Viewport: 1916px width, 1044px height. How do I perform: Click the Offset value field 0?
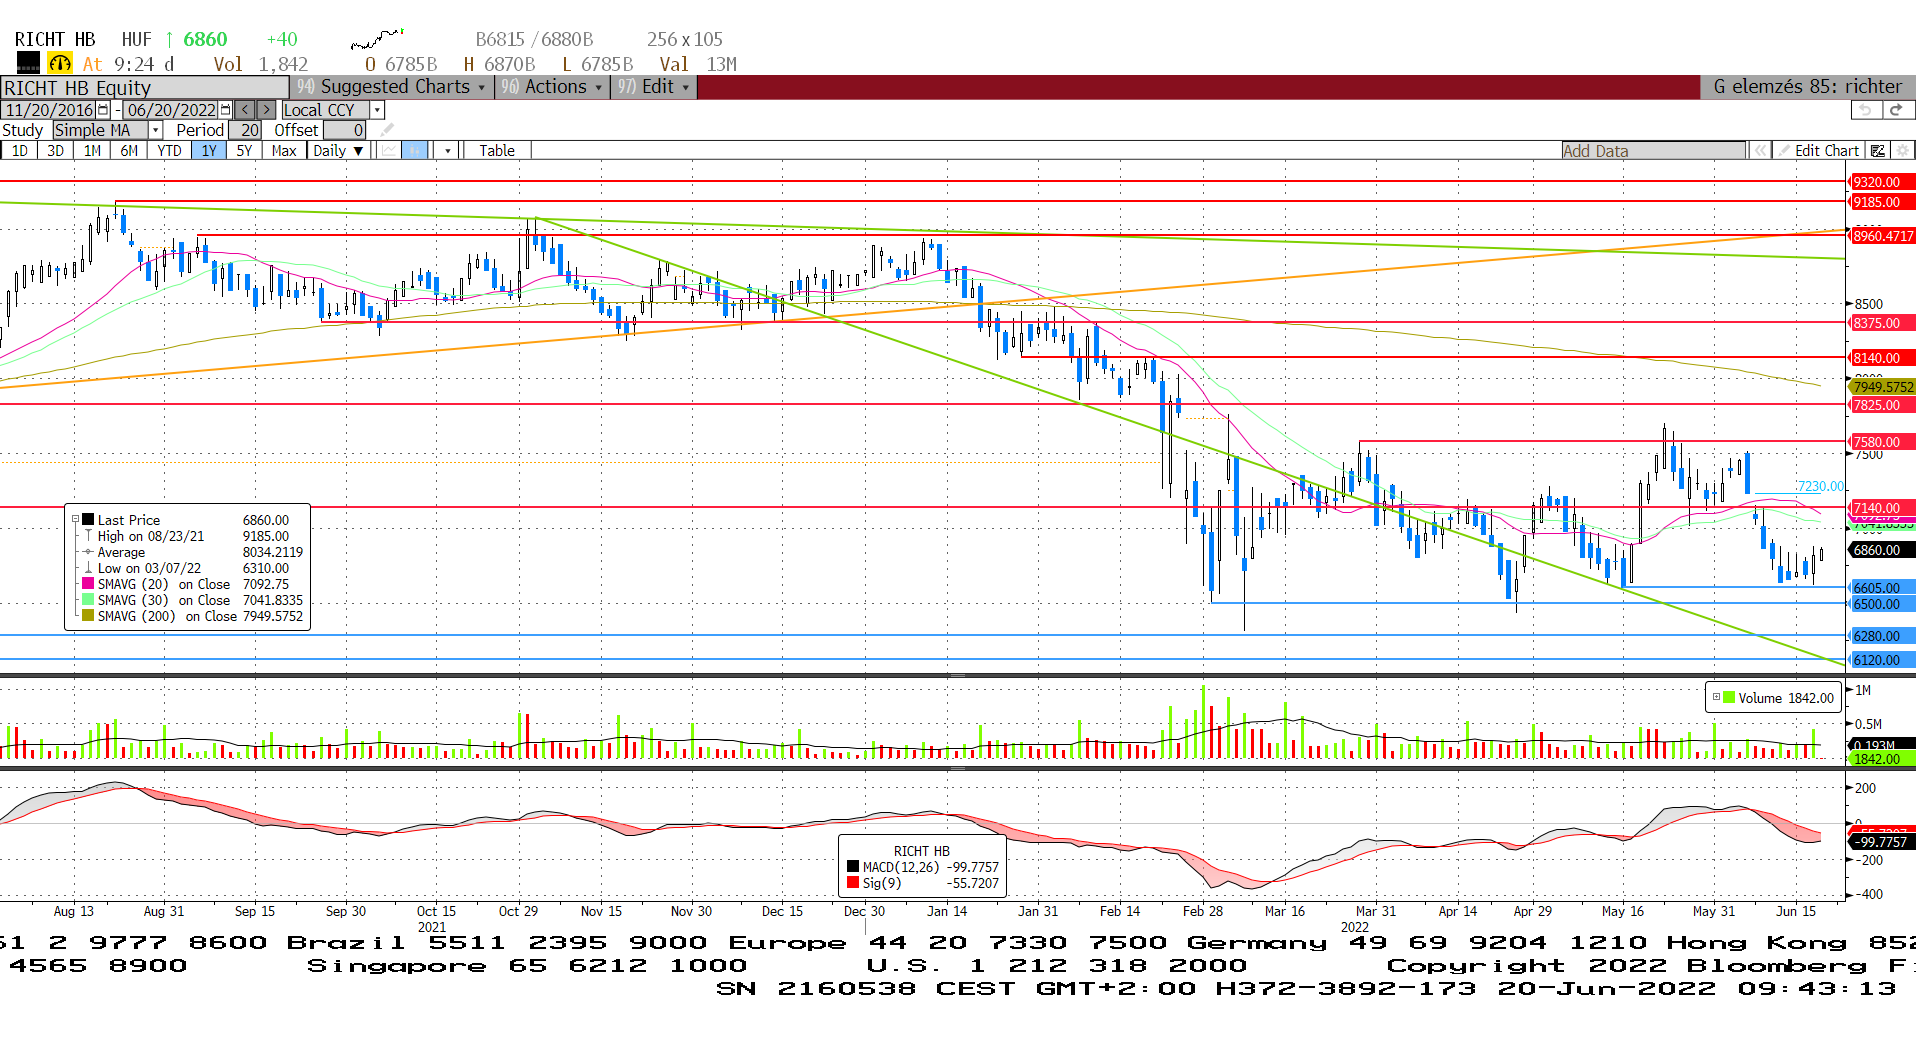click(344, 130)
